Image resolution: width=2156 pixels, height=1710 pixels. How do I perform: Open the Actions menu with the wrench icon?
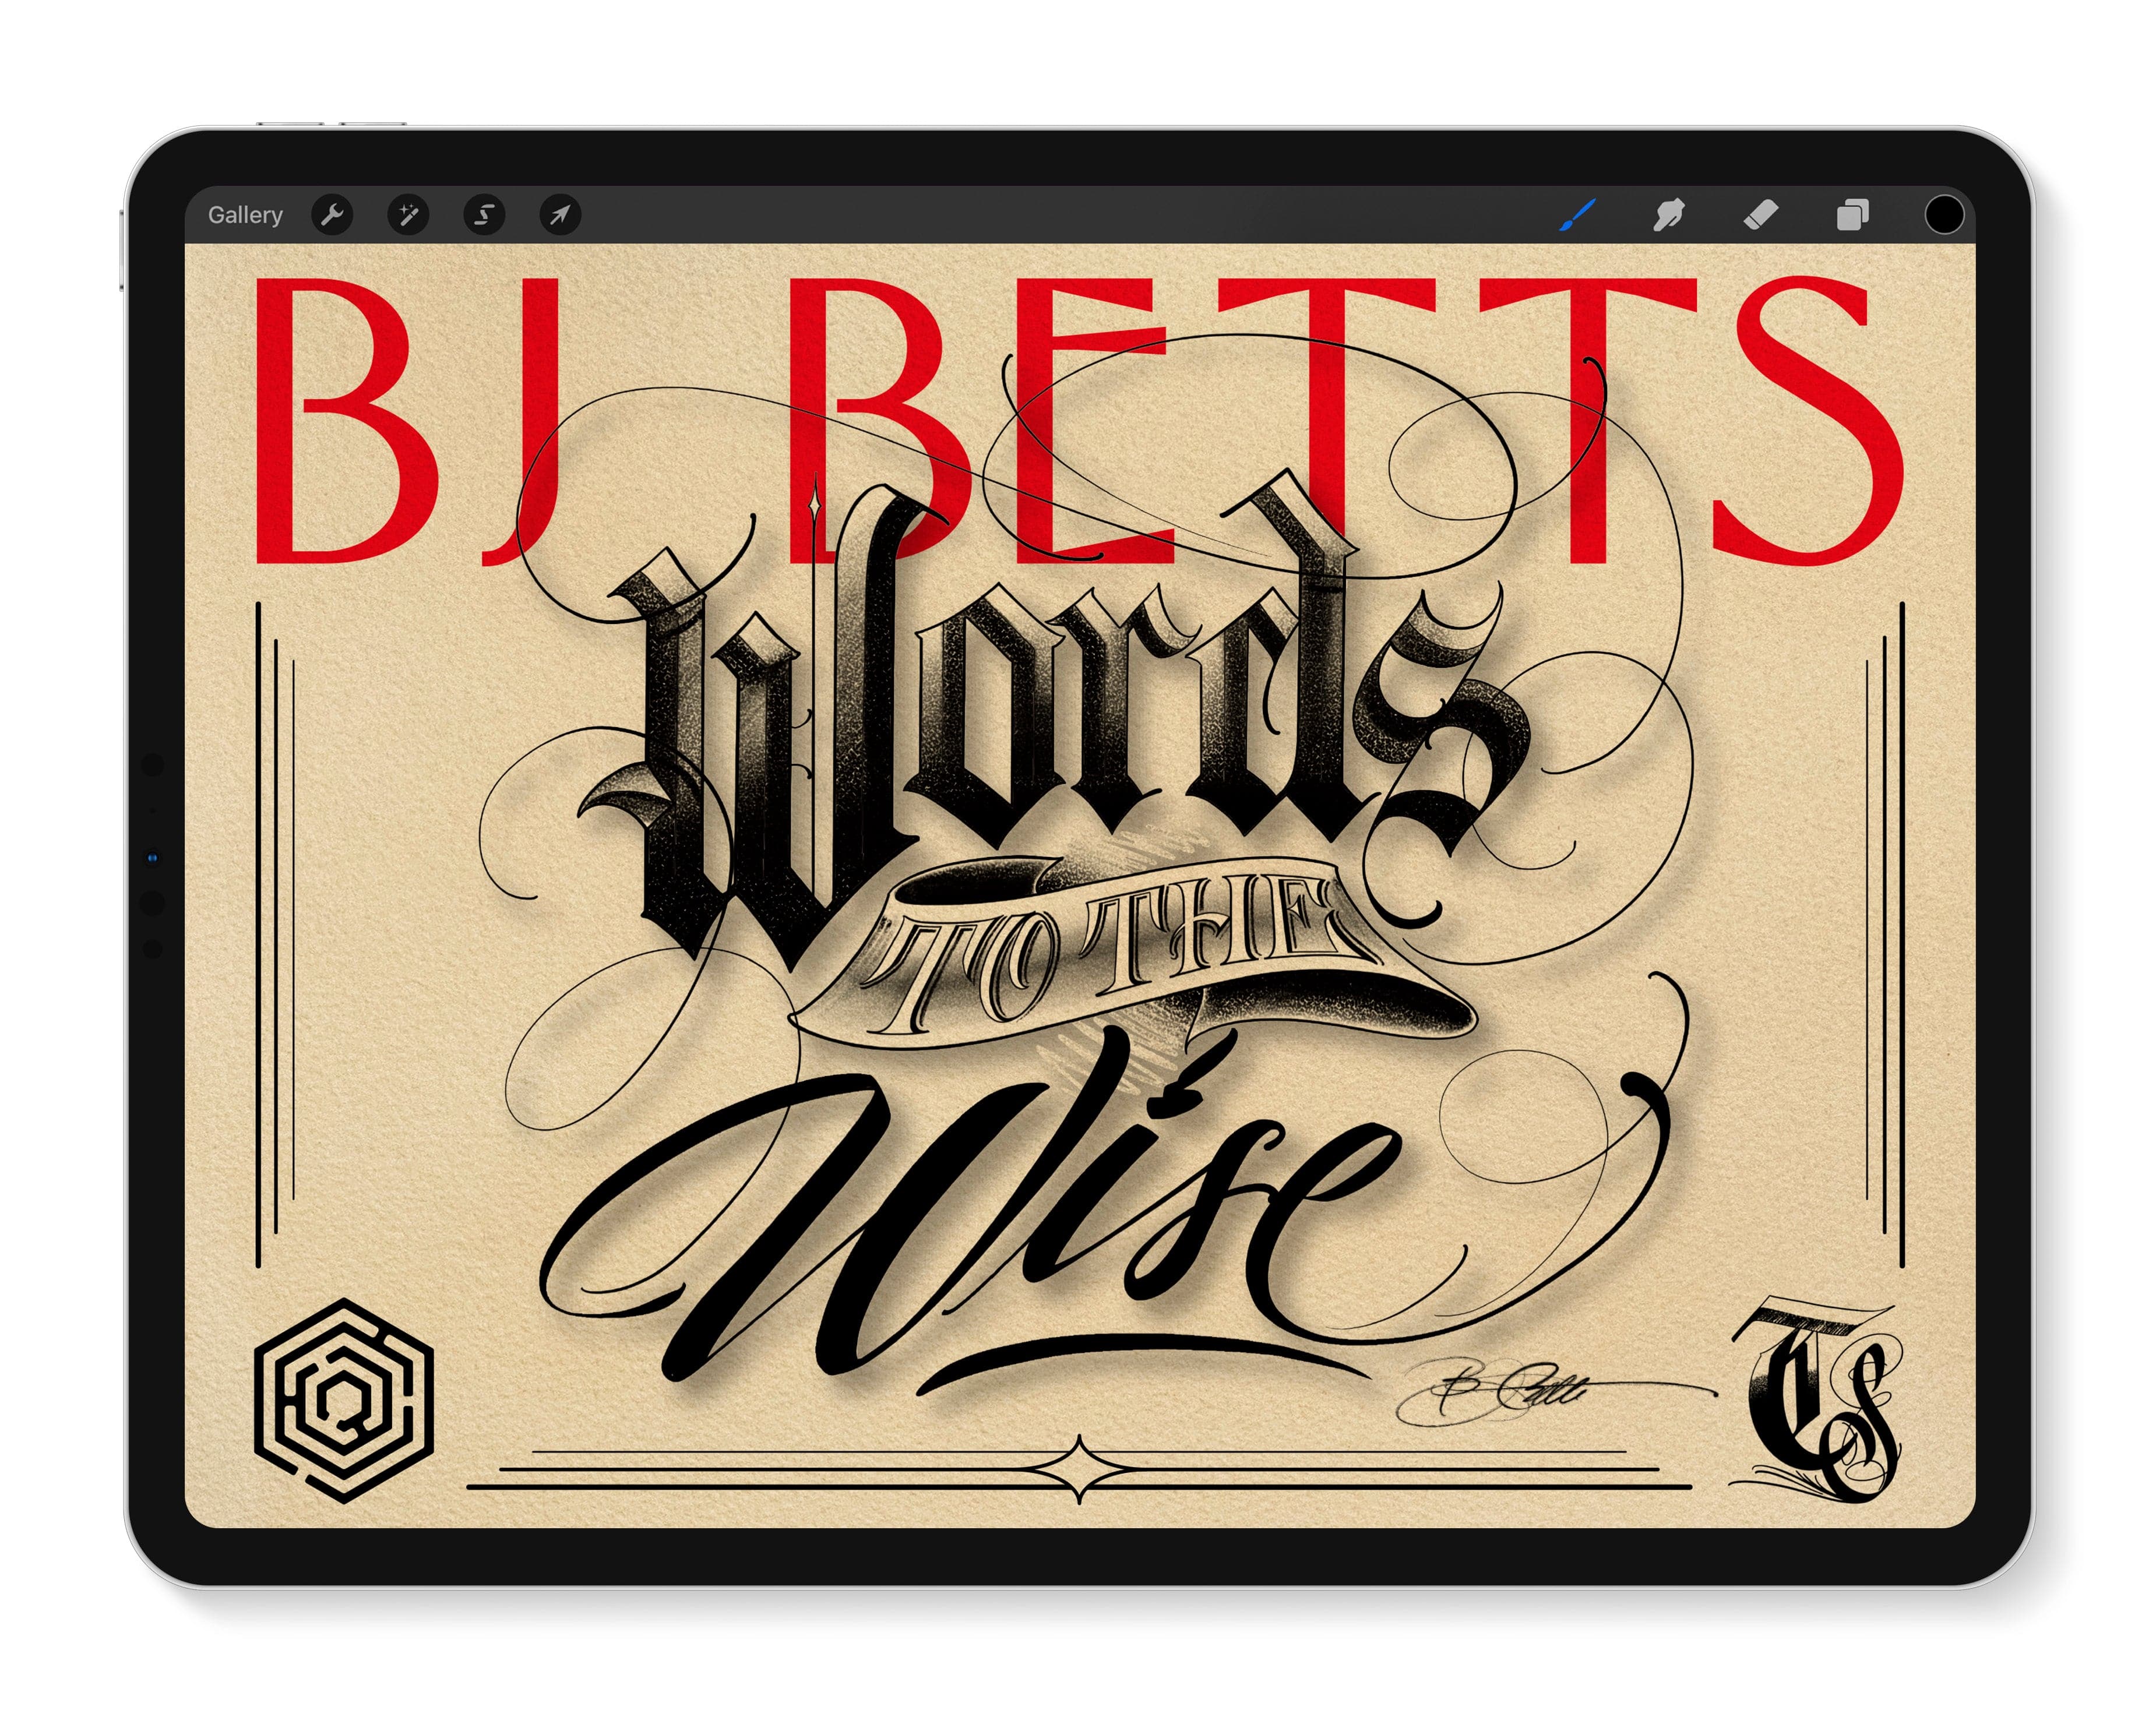pos(334,215)
